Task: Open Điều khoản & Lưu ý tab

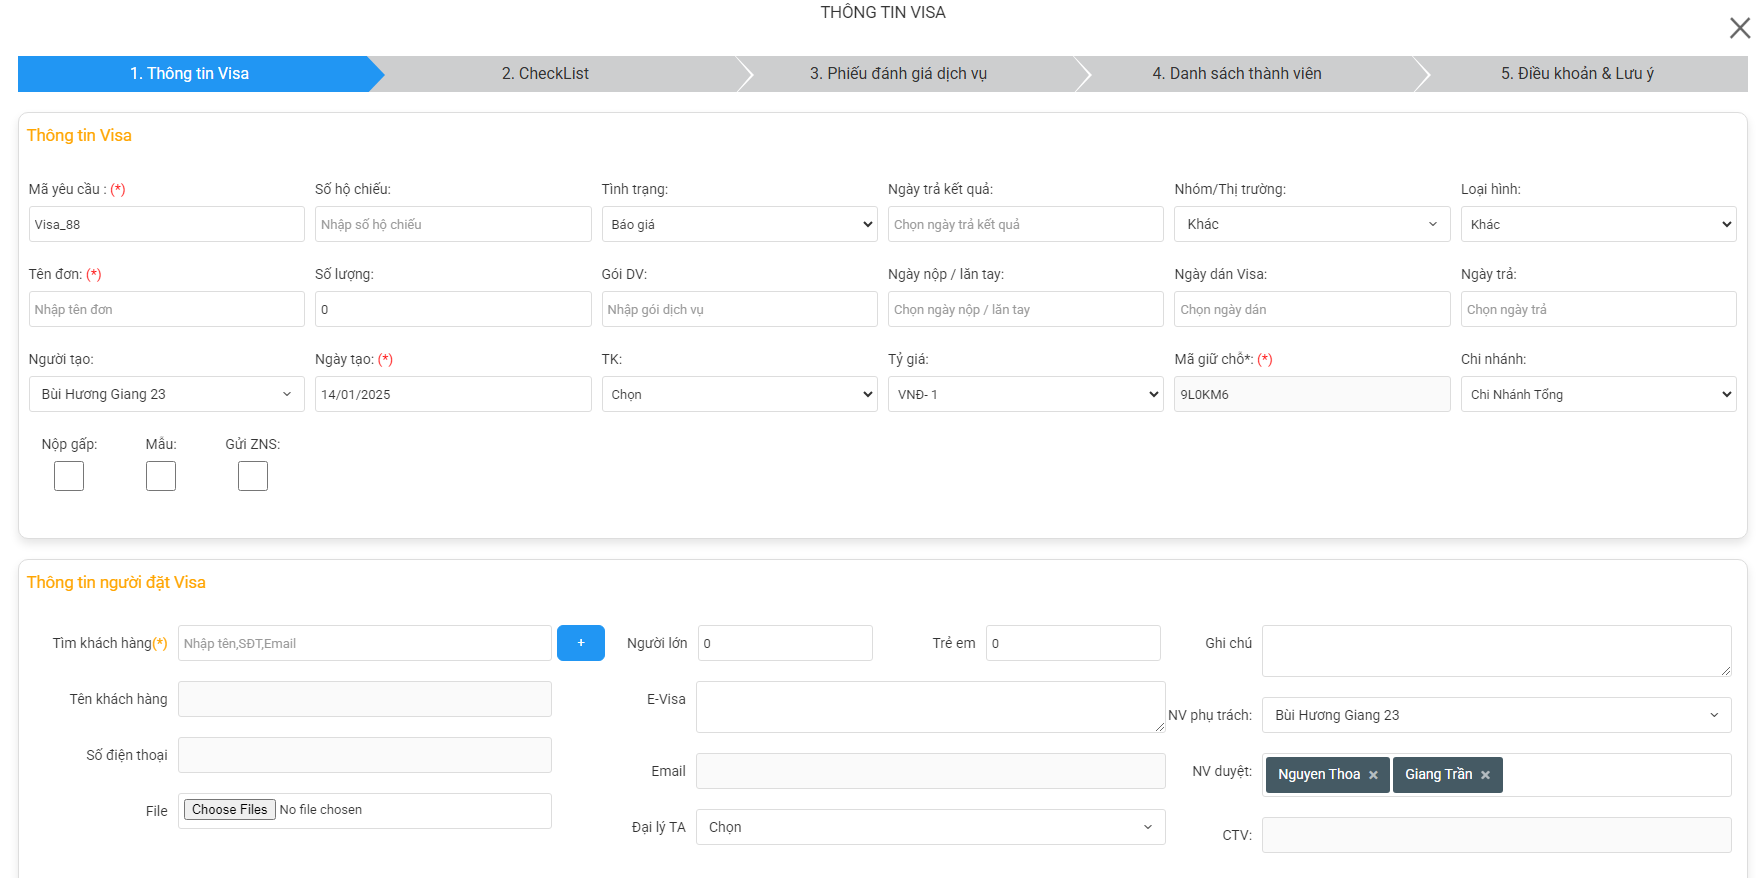Action: click(1576, 74)
